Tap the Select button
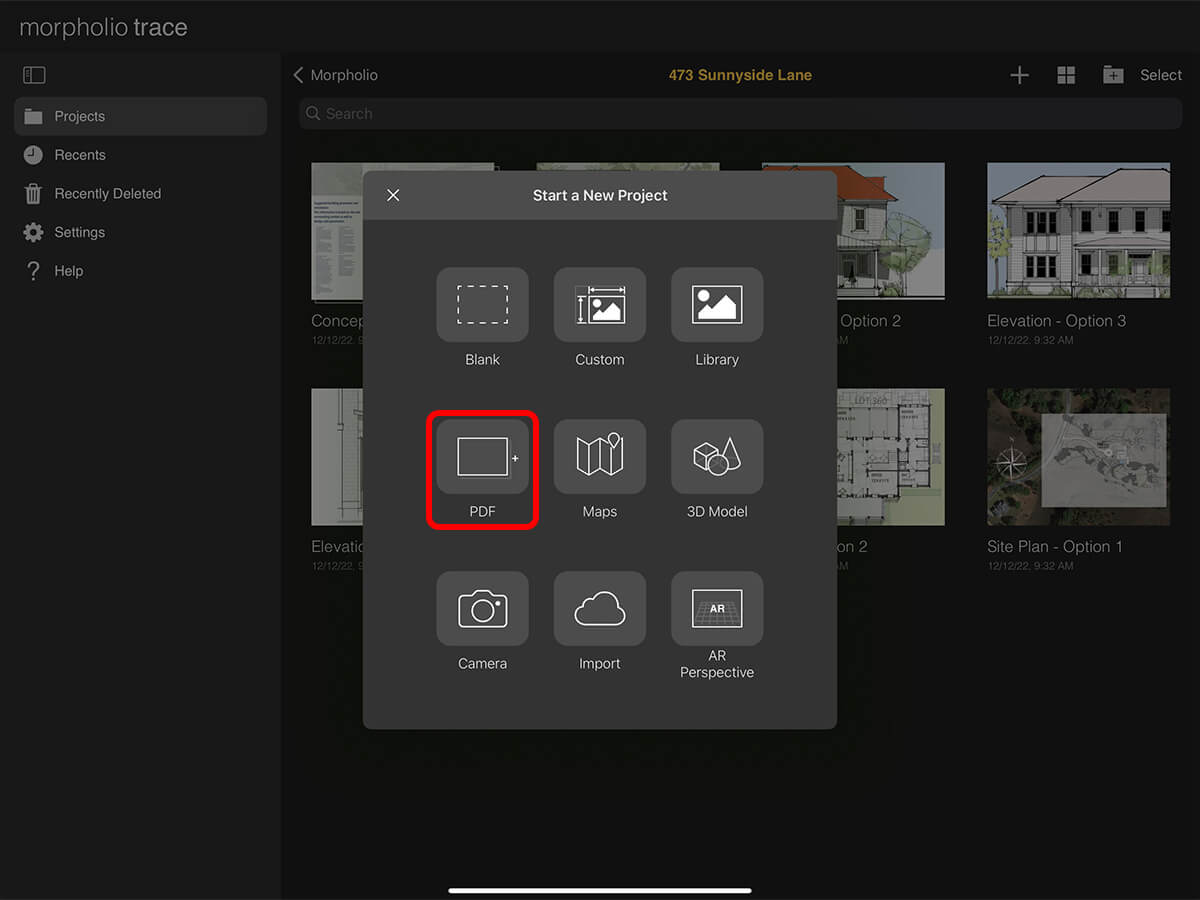Viewport: 1200px width, 900px height. (1161, 75)
